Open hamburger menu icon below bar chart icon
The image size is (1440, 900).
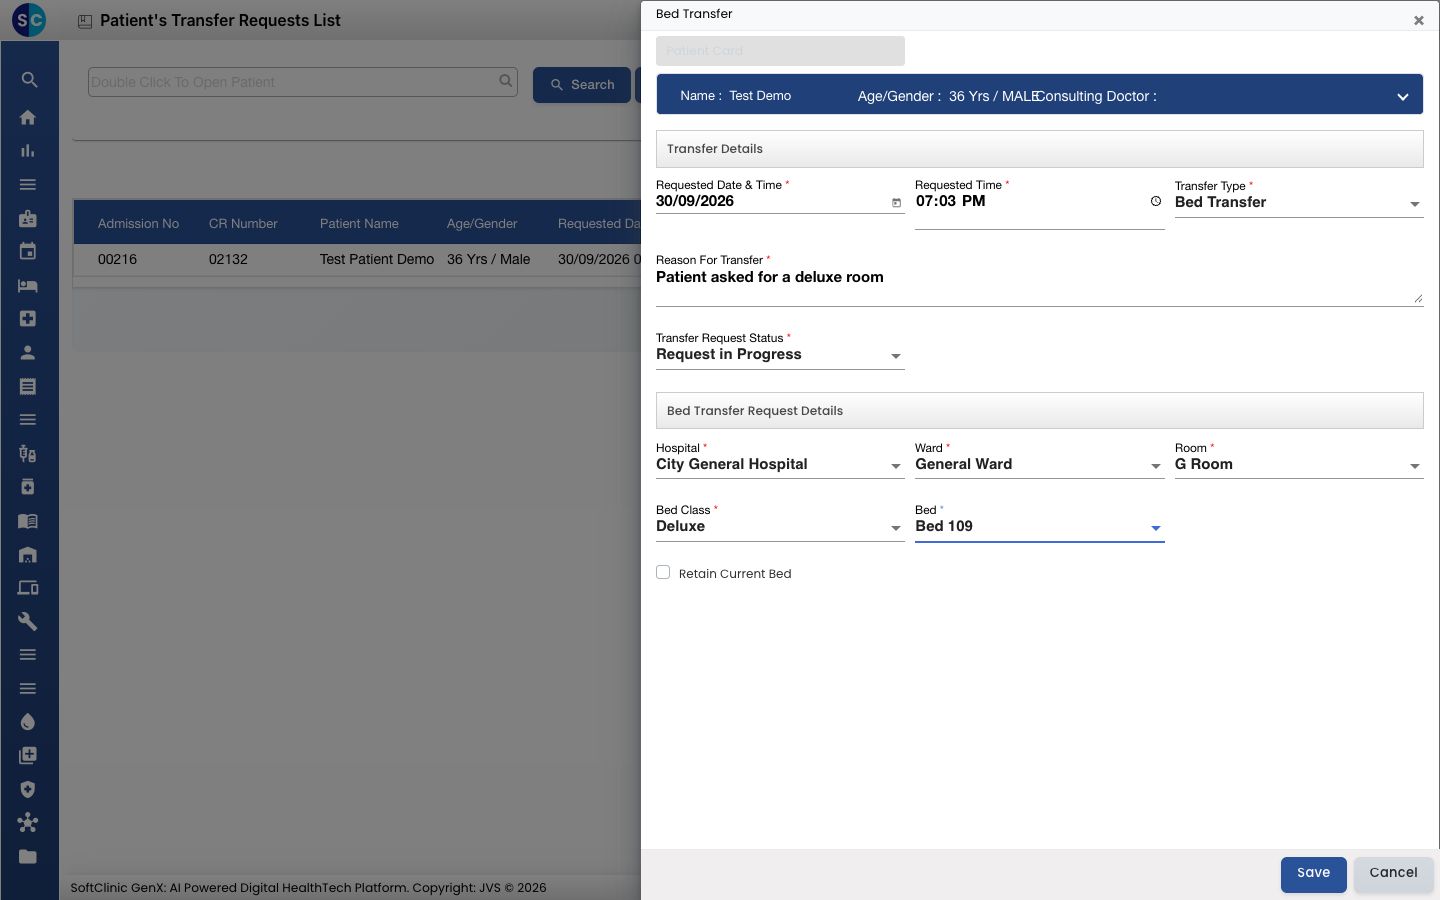(28, 184)
